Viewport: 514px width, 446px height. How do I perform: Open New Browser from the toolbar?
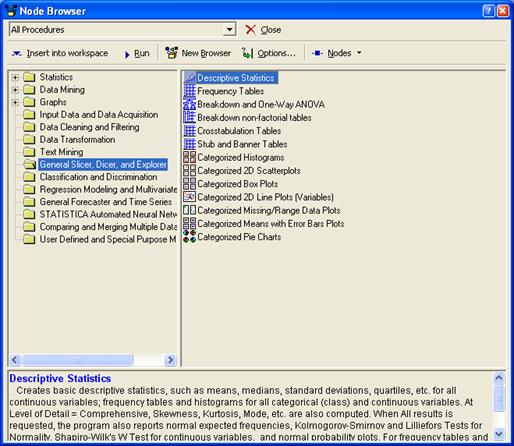(x=198, y=53)
